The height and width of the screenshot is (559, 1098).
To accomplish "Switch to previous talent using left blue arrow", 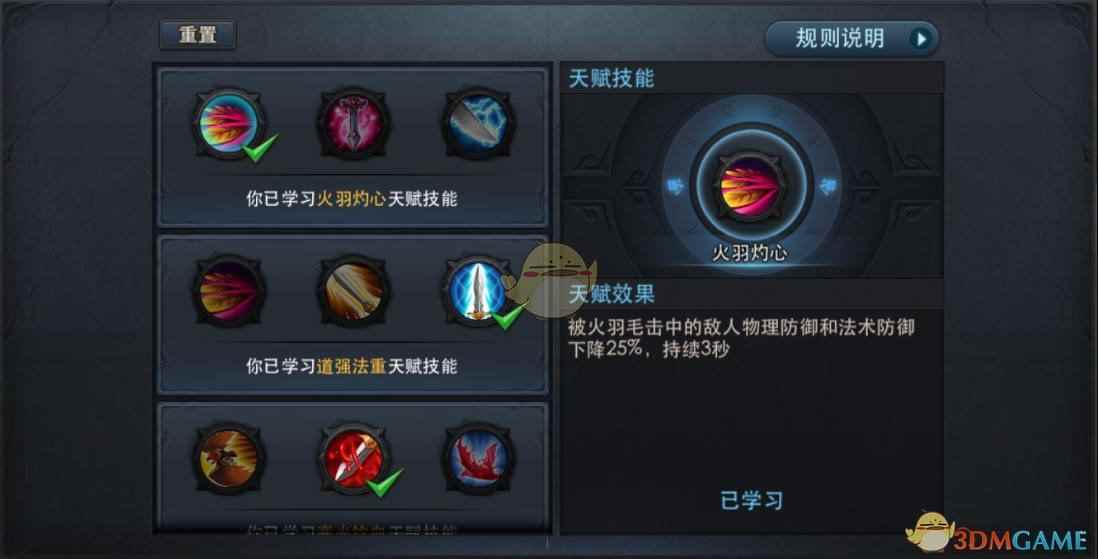I will point(674,186).
